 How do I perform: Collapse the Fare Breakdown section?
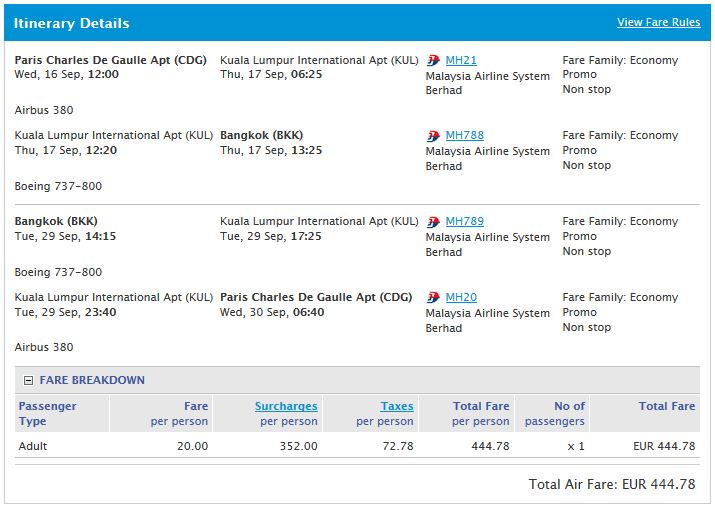[28, 380]
